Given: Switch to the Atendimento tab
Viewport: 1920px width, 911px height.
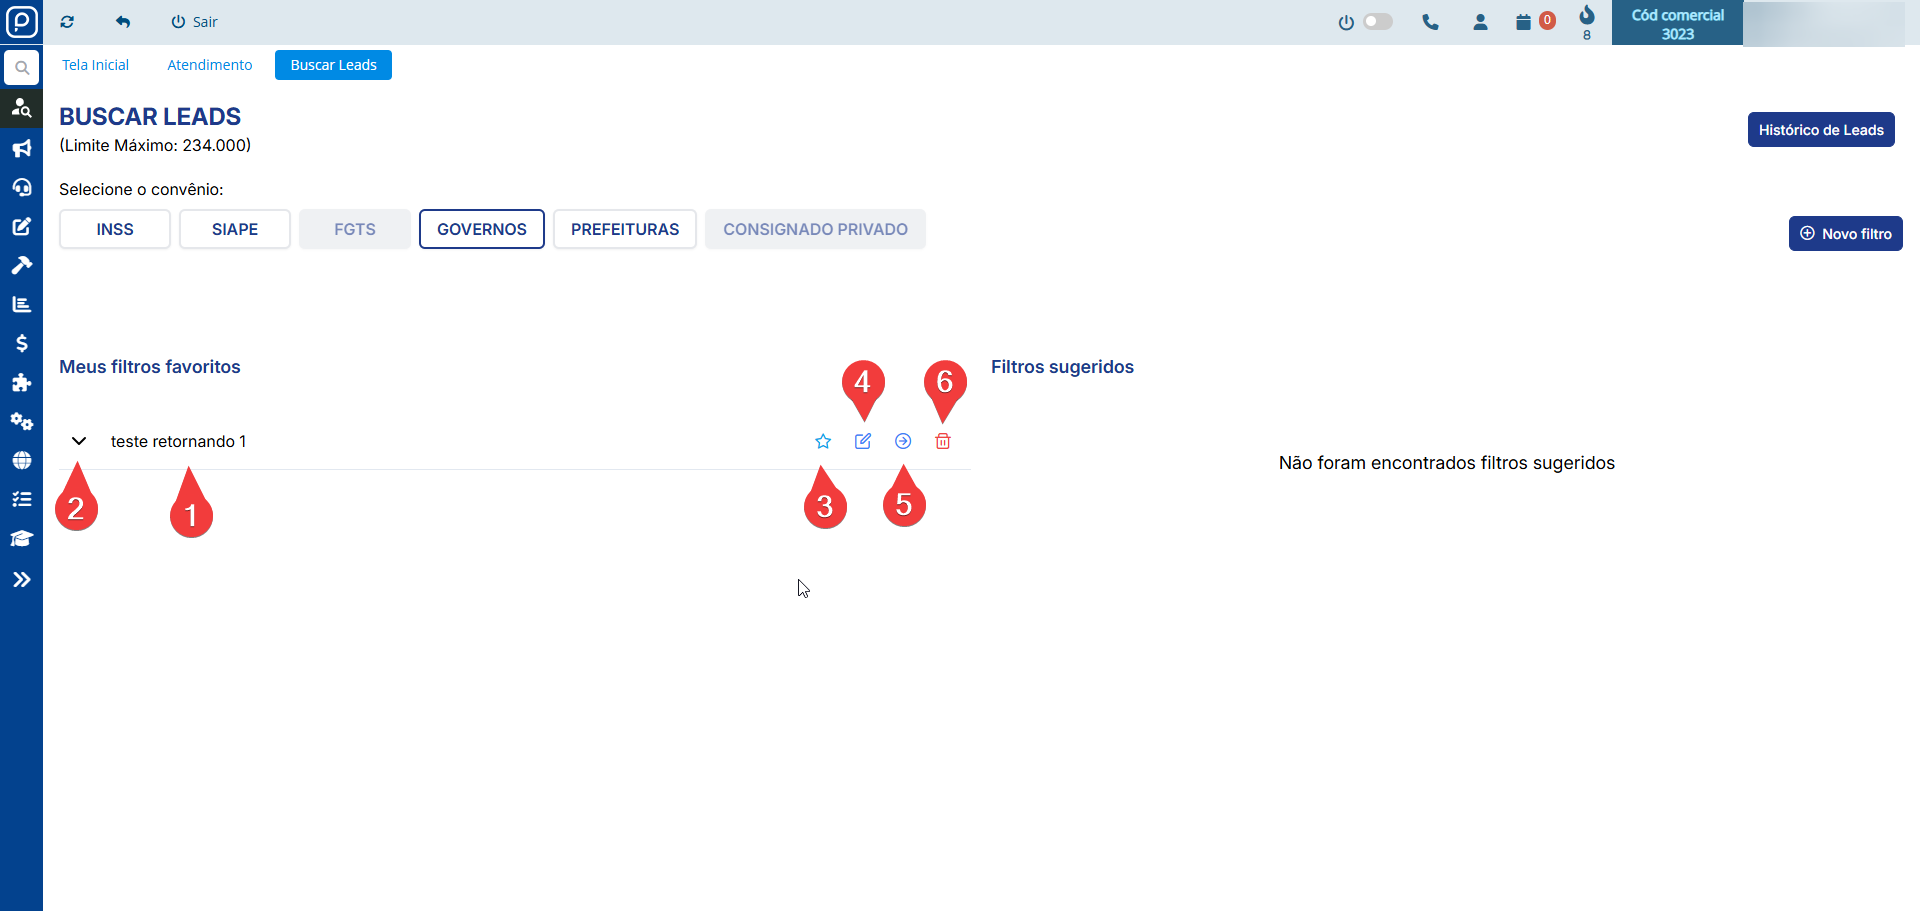Looking at the screenshot, I should (210, 65).
